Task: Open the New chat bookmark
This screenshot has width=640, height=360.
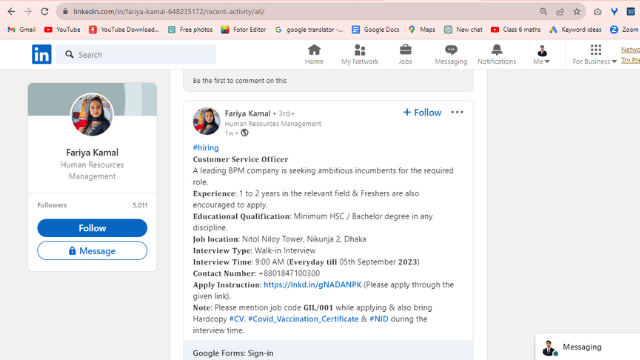Action: tap(463, 29)
